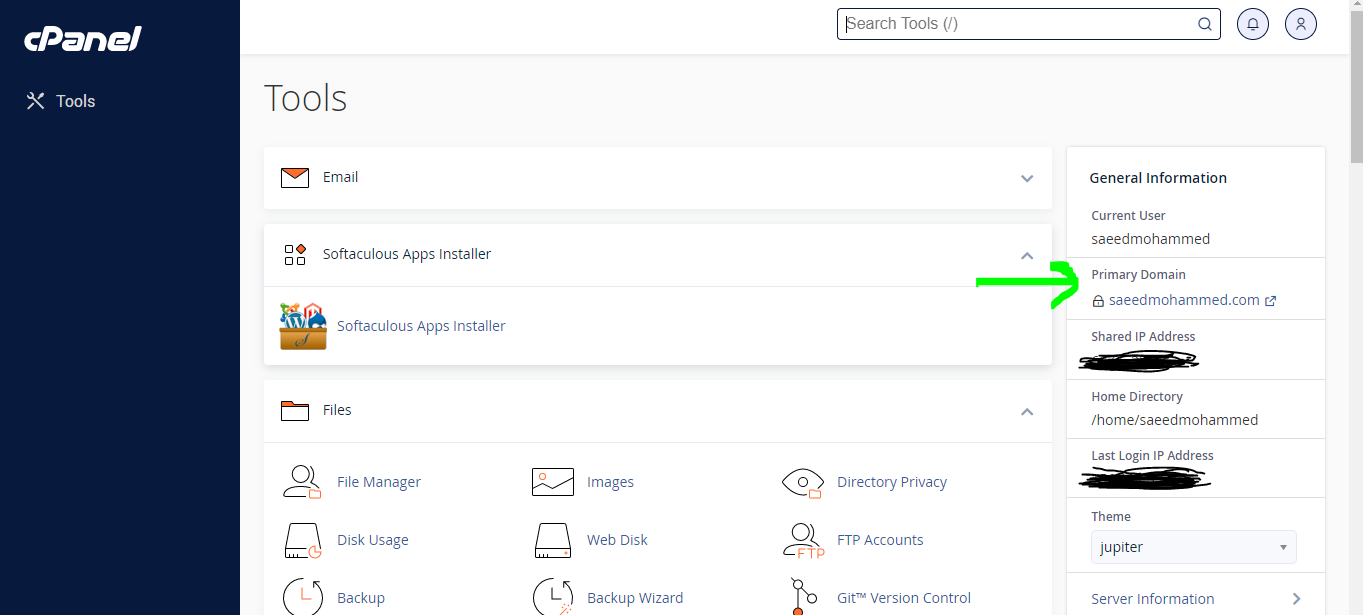Open the user account menu icon
This screenshot has width=1363, height=615.
[x=1300, y=24]
